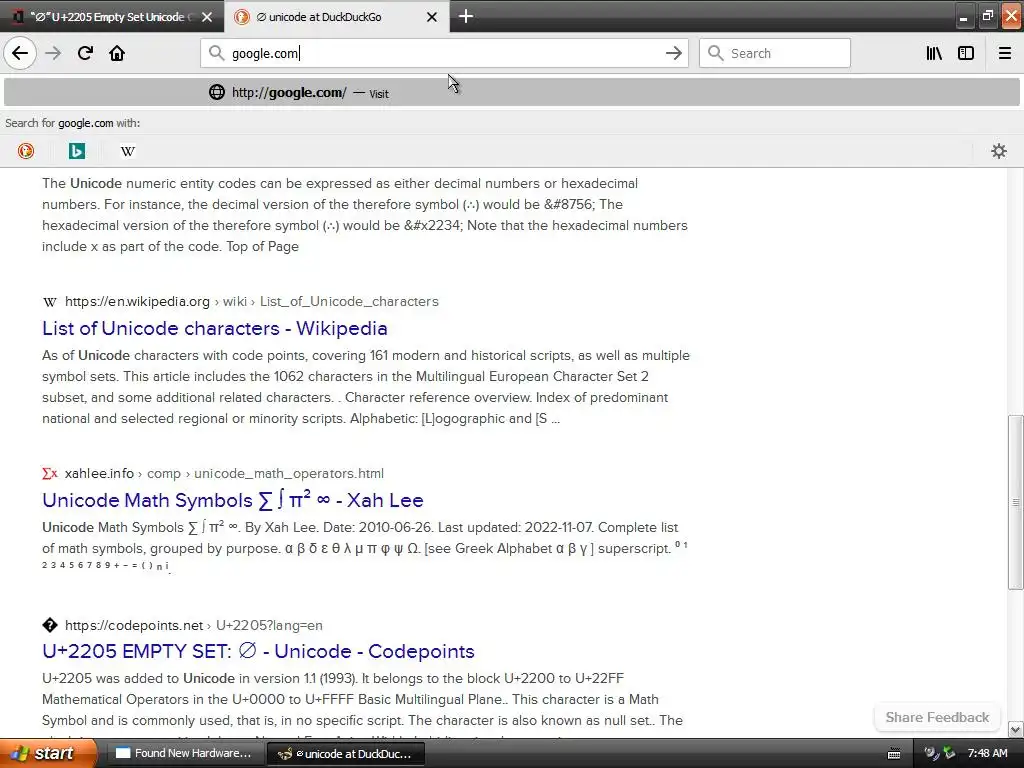This screenshot has height=768, width=1024.
Task: Go back to the previous page
Action: [x=20, y=53]
